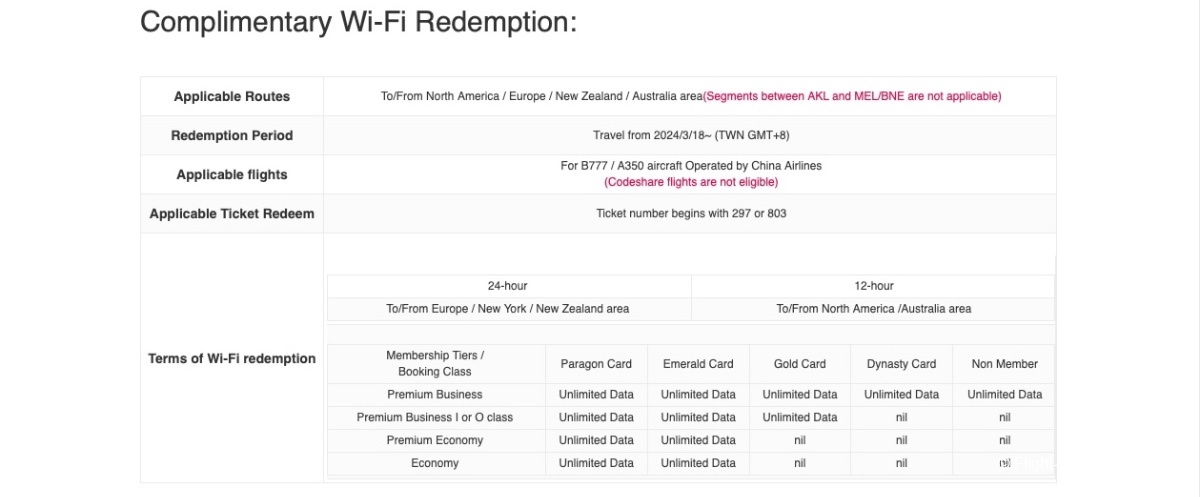This screenshot has height=497, width=1200.
Task: Select the Dynasty Card column header
Action: (x=901, y=364)
